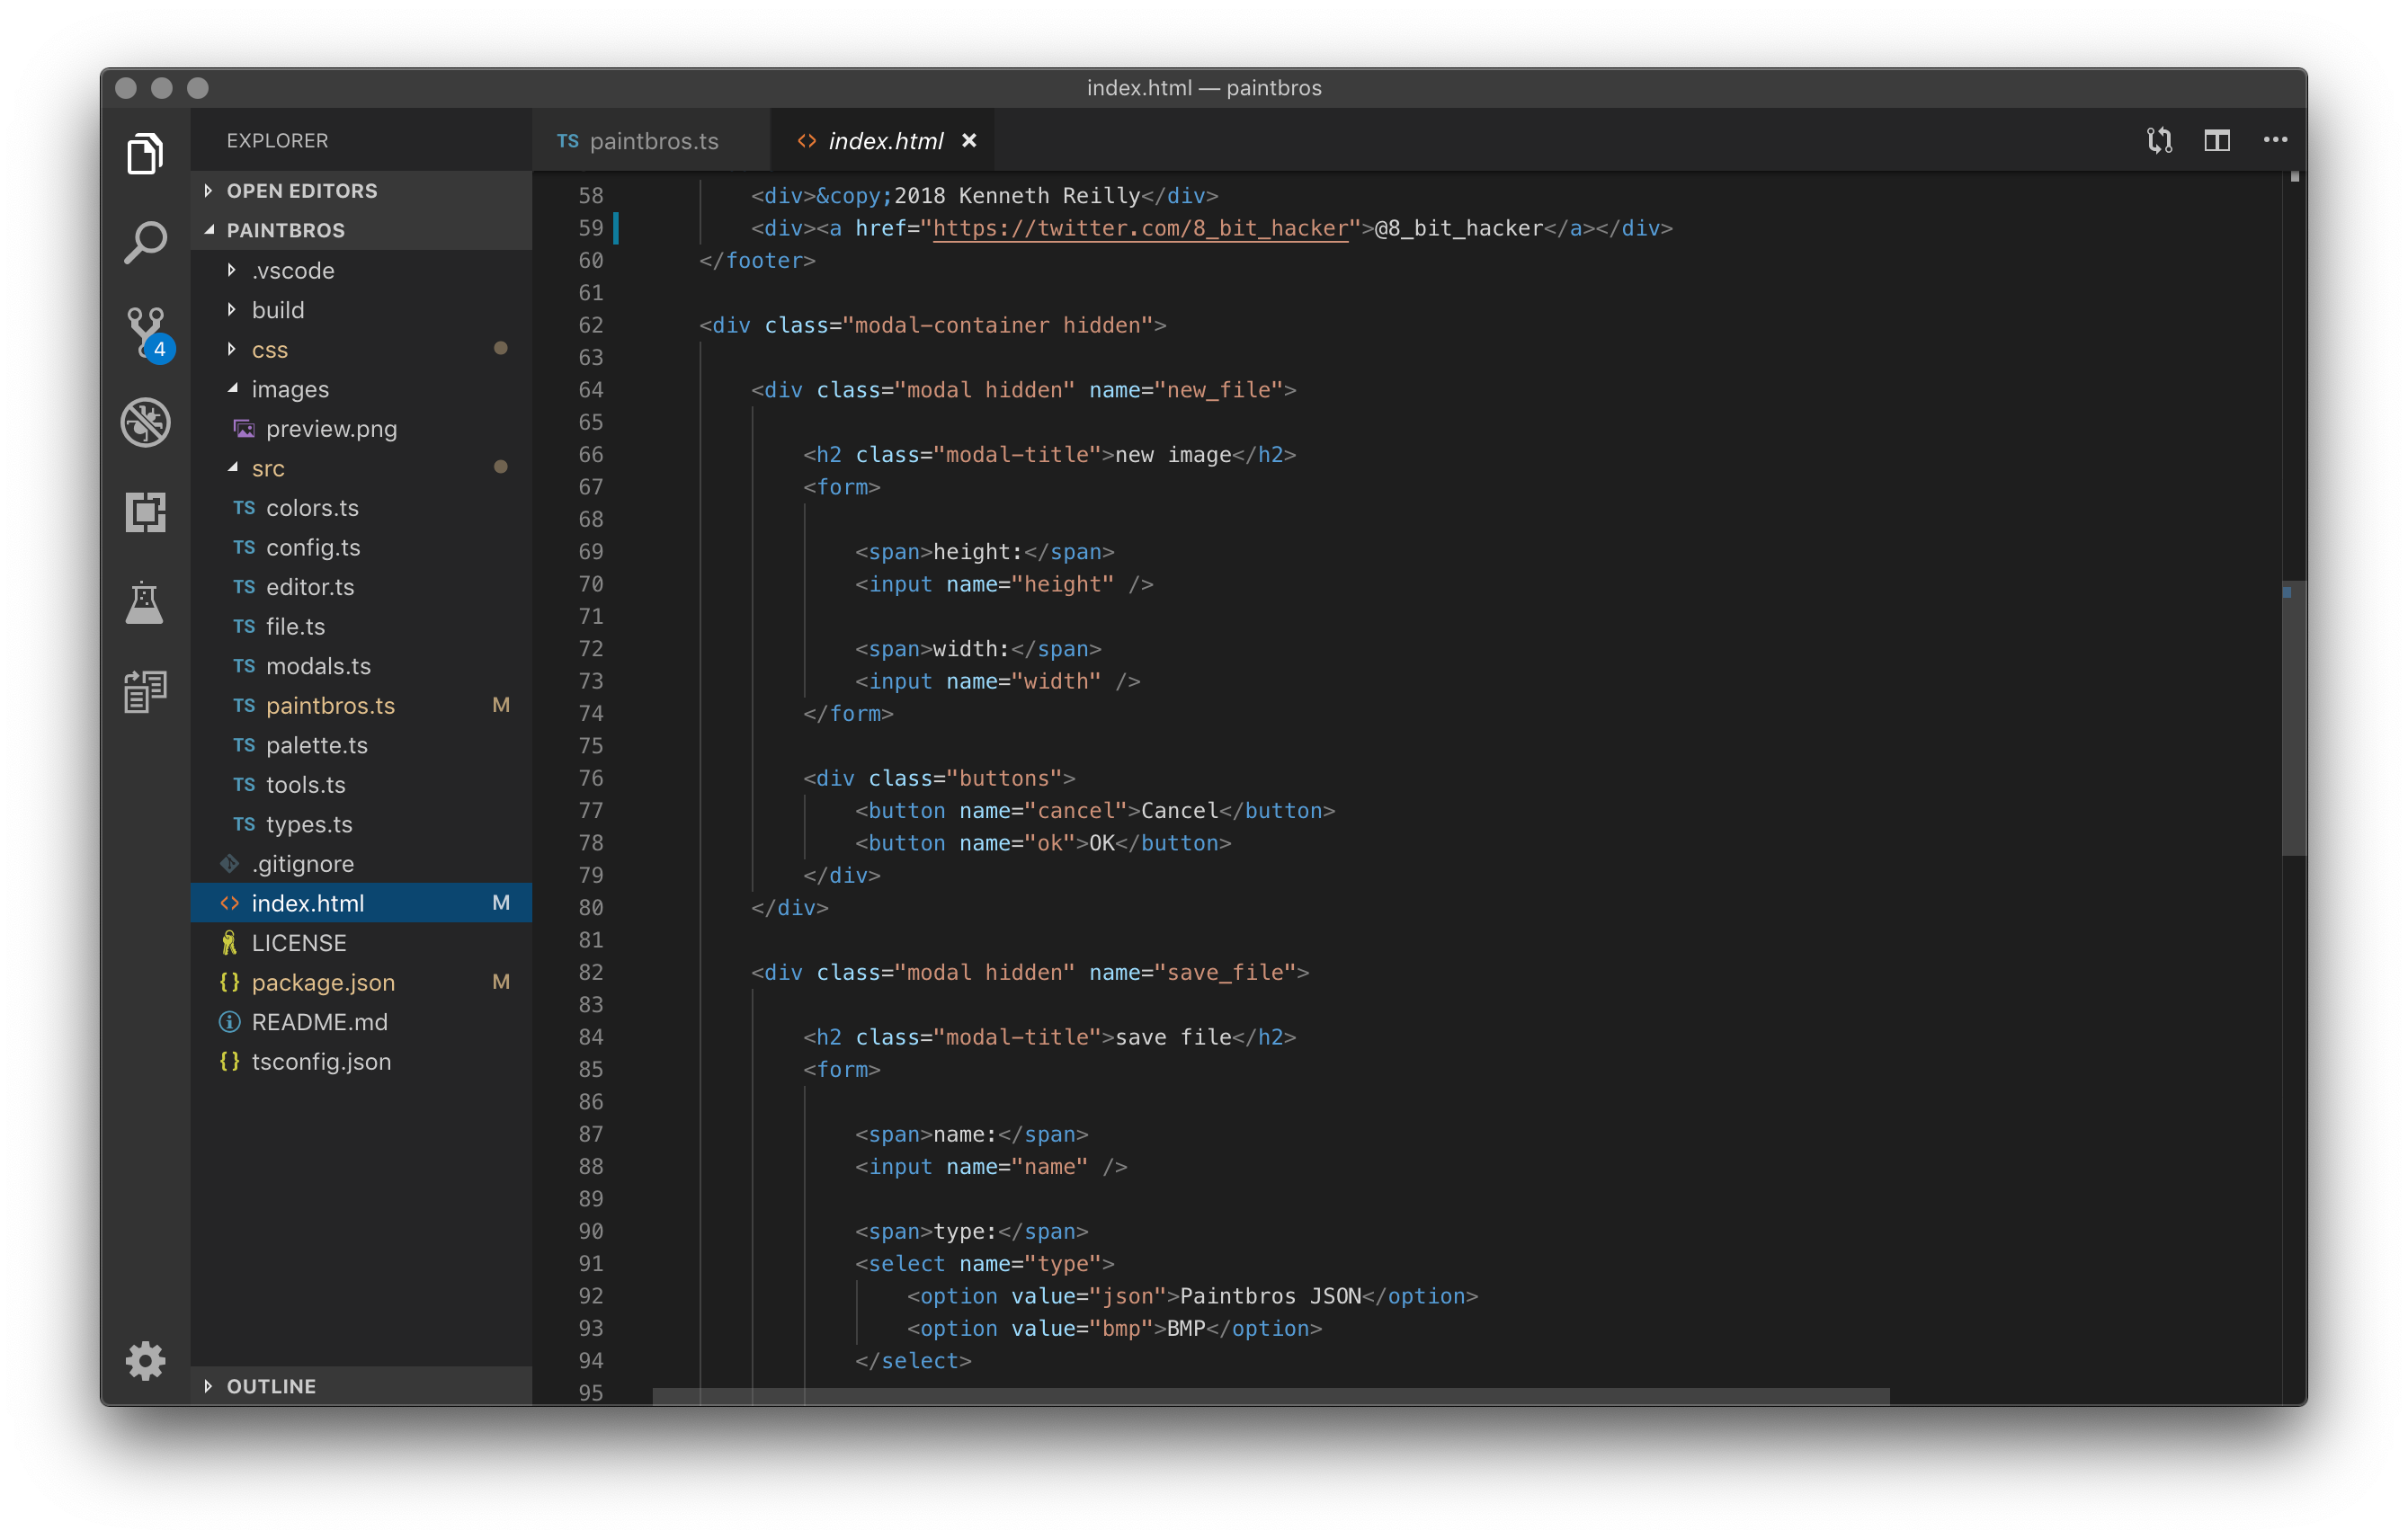Open the Extensions view
The height and width of the screenshot is (1539, 2408).
click(x=145, y=512)
